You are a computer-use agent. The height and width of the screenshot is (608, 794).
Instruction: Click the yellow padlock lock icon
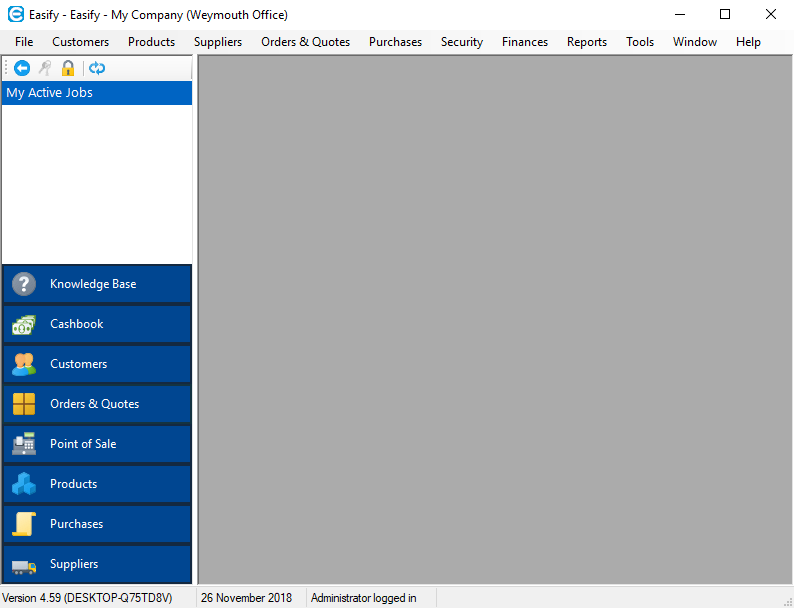pos(68,68)
